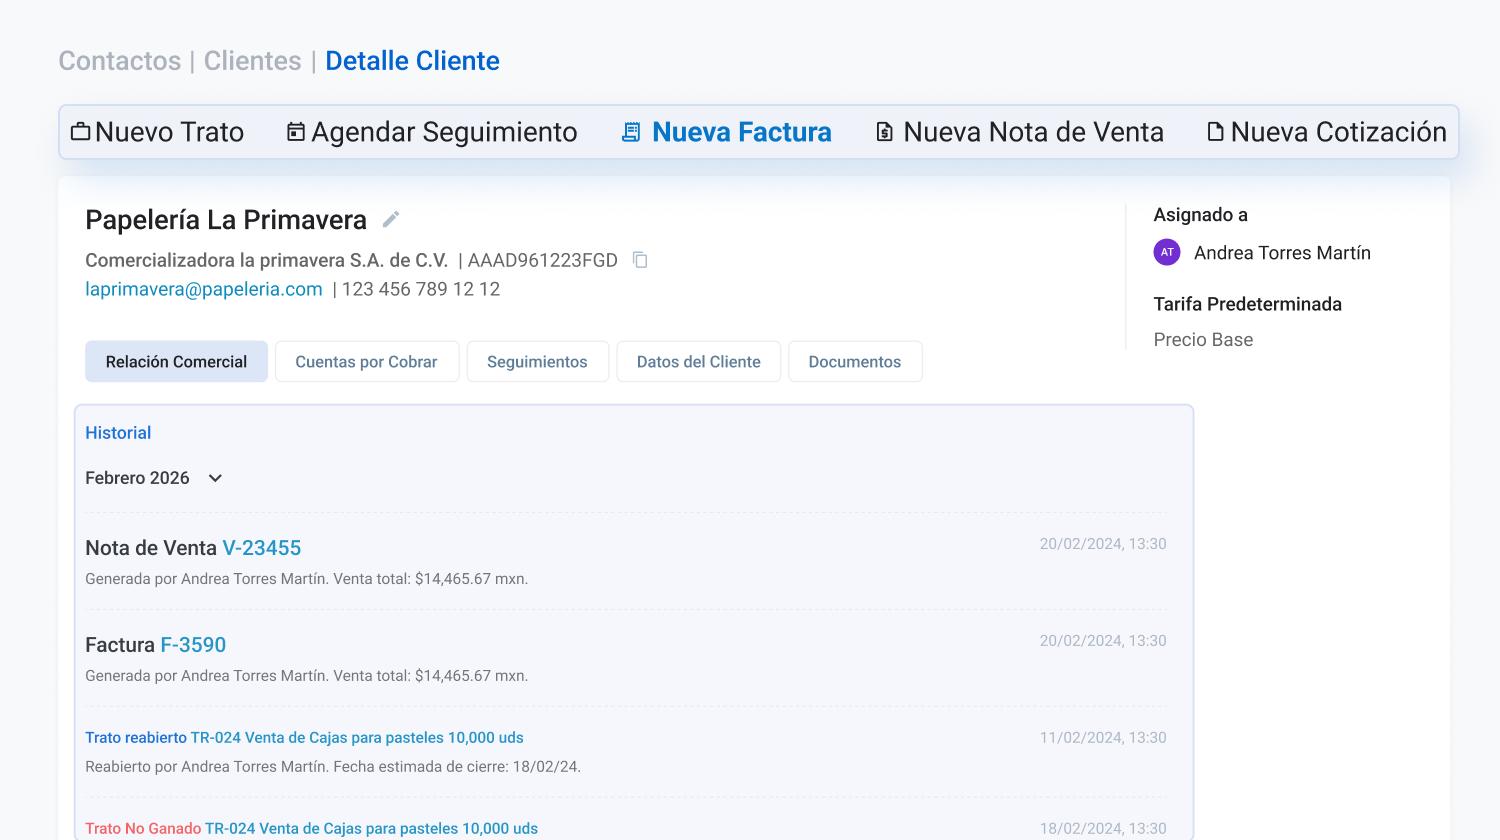
Task: Click the RFC text AAAD961223FGD
Action: (543, 260)
